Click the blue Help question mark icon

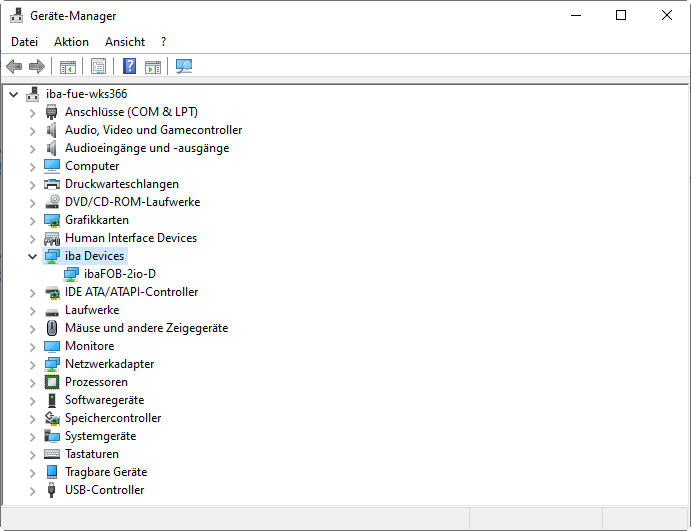click(129, 67)
